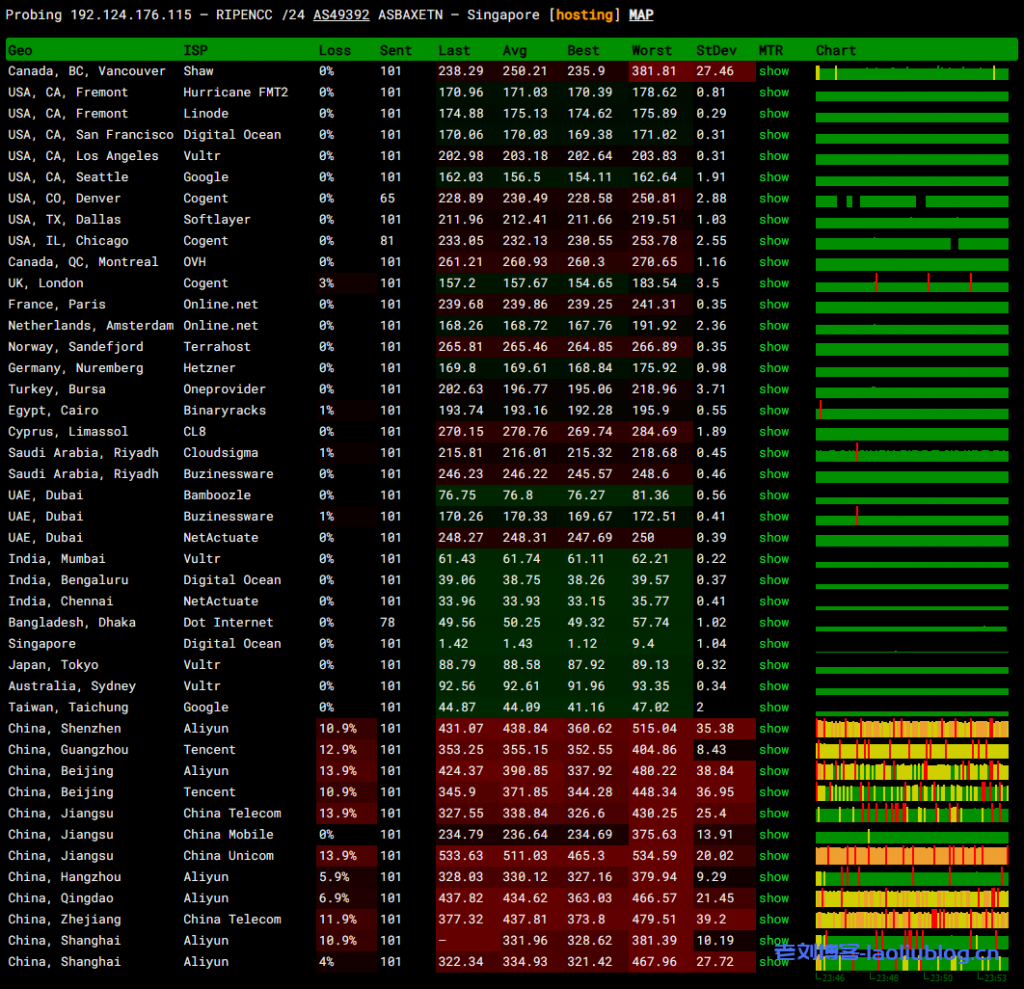Click the latency chart for USA, CO, Denver
Image resolution: width=1024 pixels, height=989 pixels.
(911, 199)
